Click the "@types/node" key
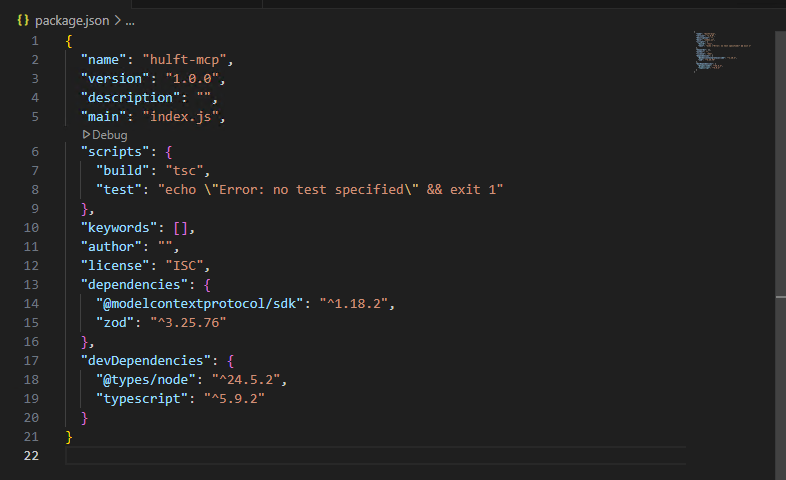Viewport: 786px width, 480px height. 146,380
